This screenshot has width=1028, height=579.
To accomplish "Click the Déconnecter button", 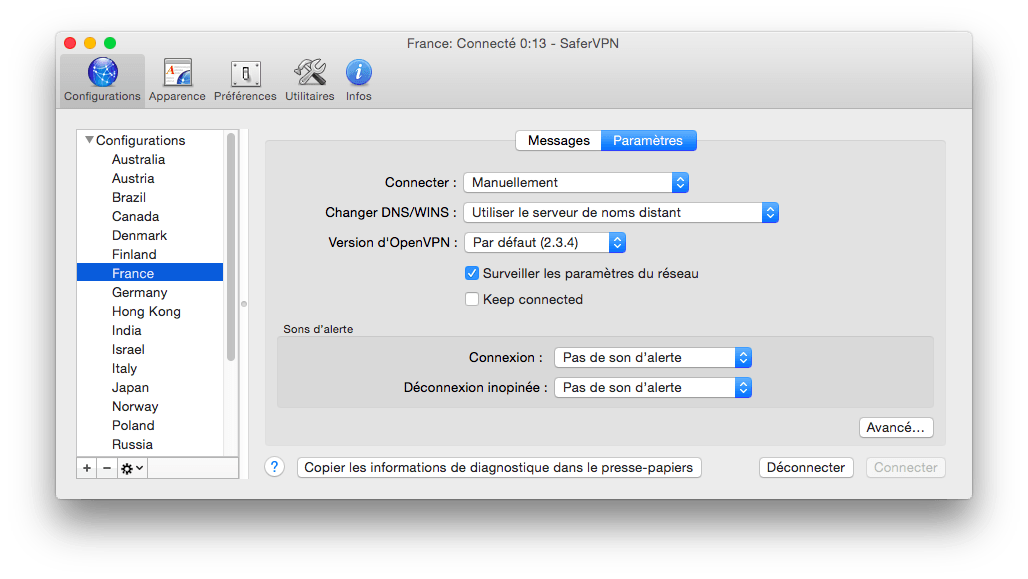I will tap(806, 468).
